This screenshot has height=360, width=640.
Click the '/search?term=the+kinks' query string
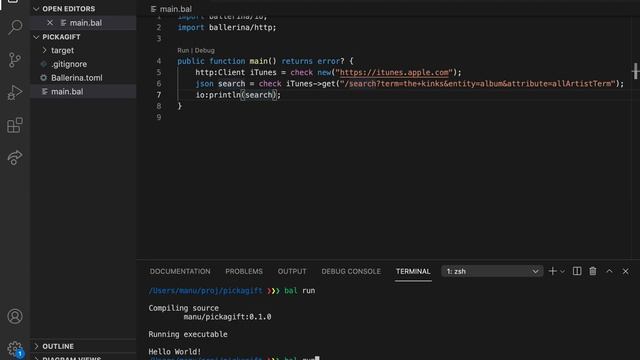pyautogui.click(x=394, y=84)
